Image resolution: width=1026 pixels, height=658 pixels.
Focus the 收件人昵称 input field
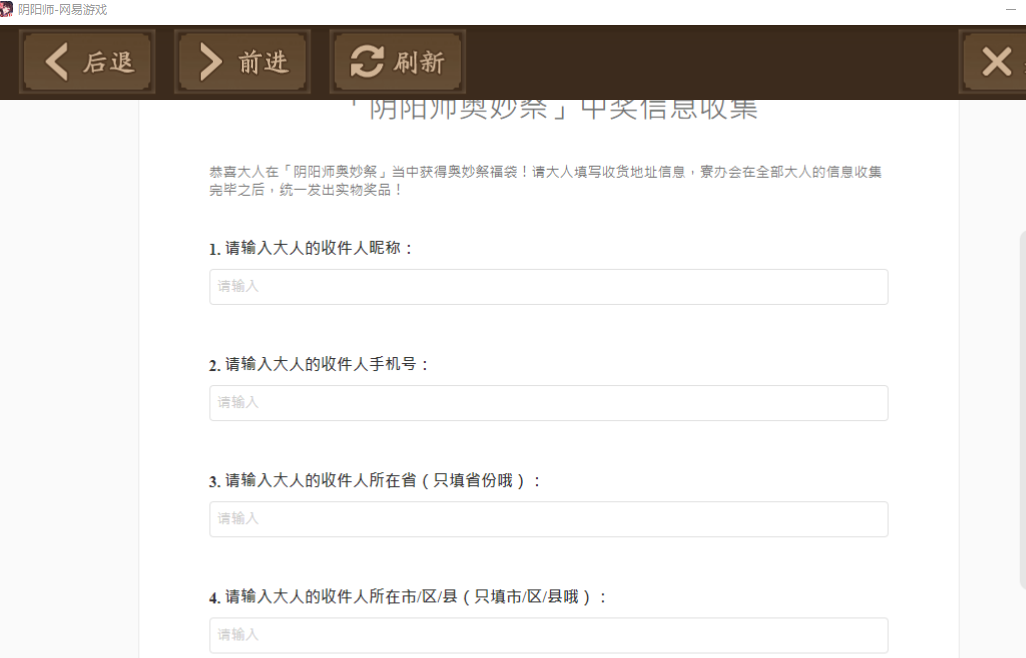[x=548, y=286]
